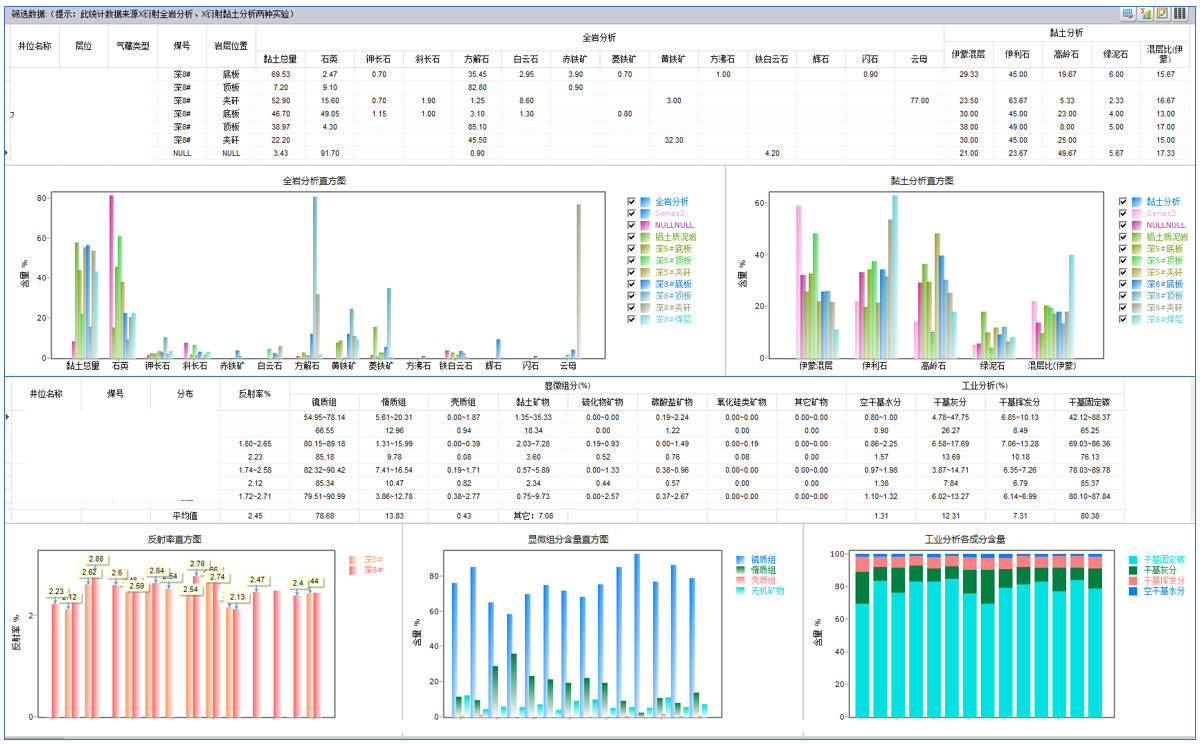Toggle NULLNULL checkbox in clay chart legend

(1123, 225)
